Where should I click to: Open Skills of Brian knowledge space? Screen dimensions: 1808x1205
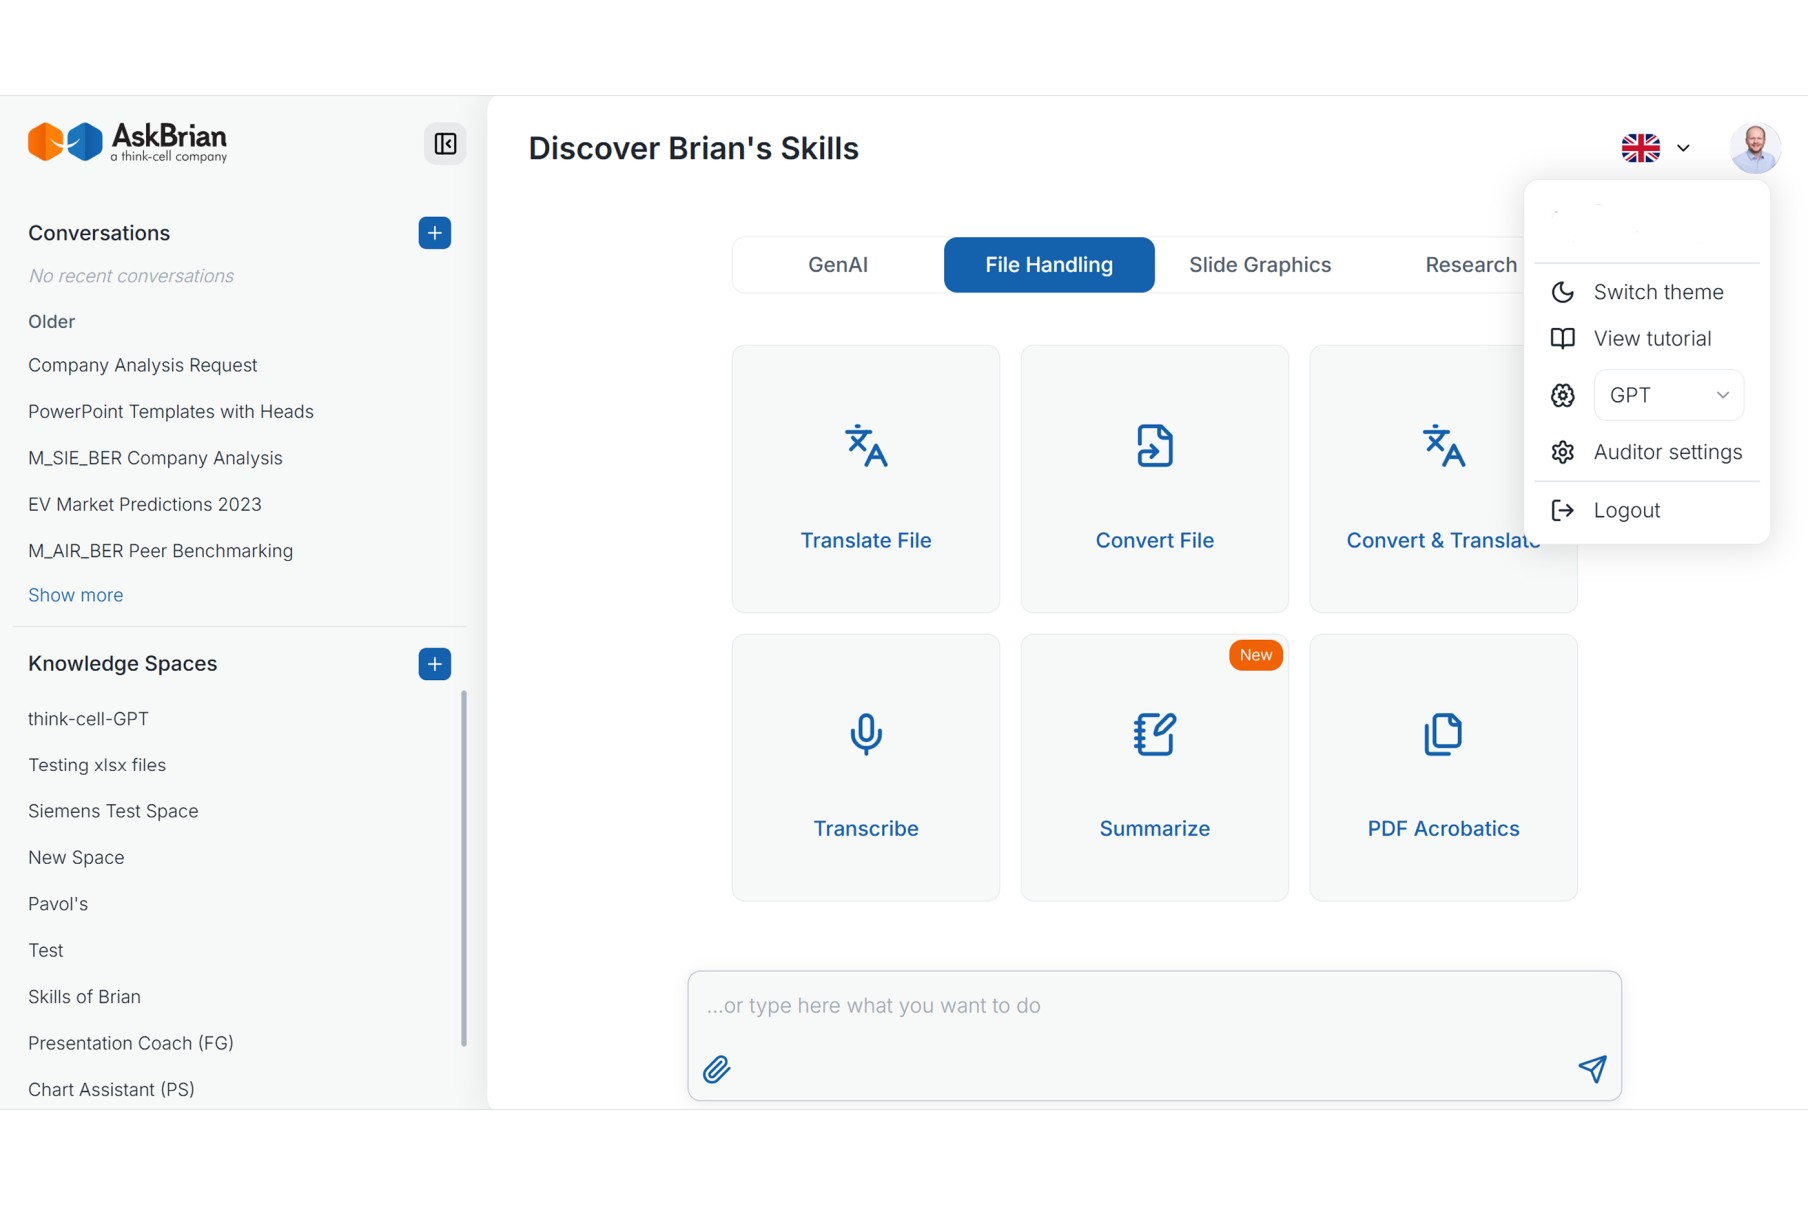pos(84,997)
